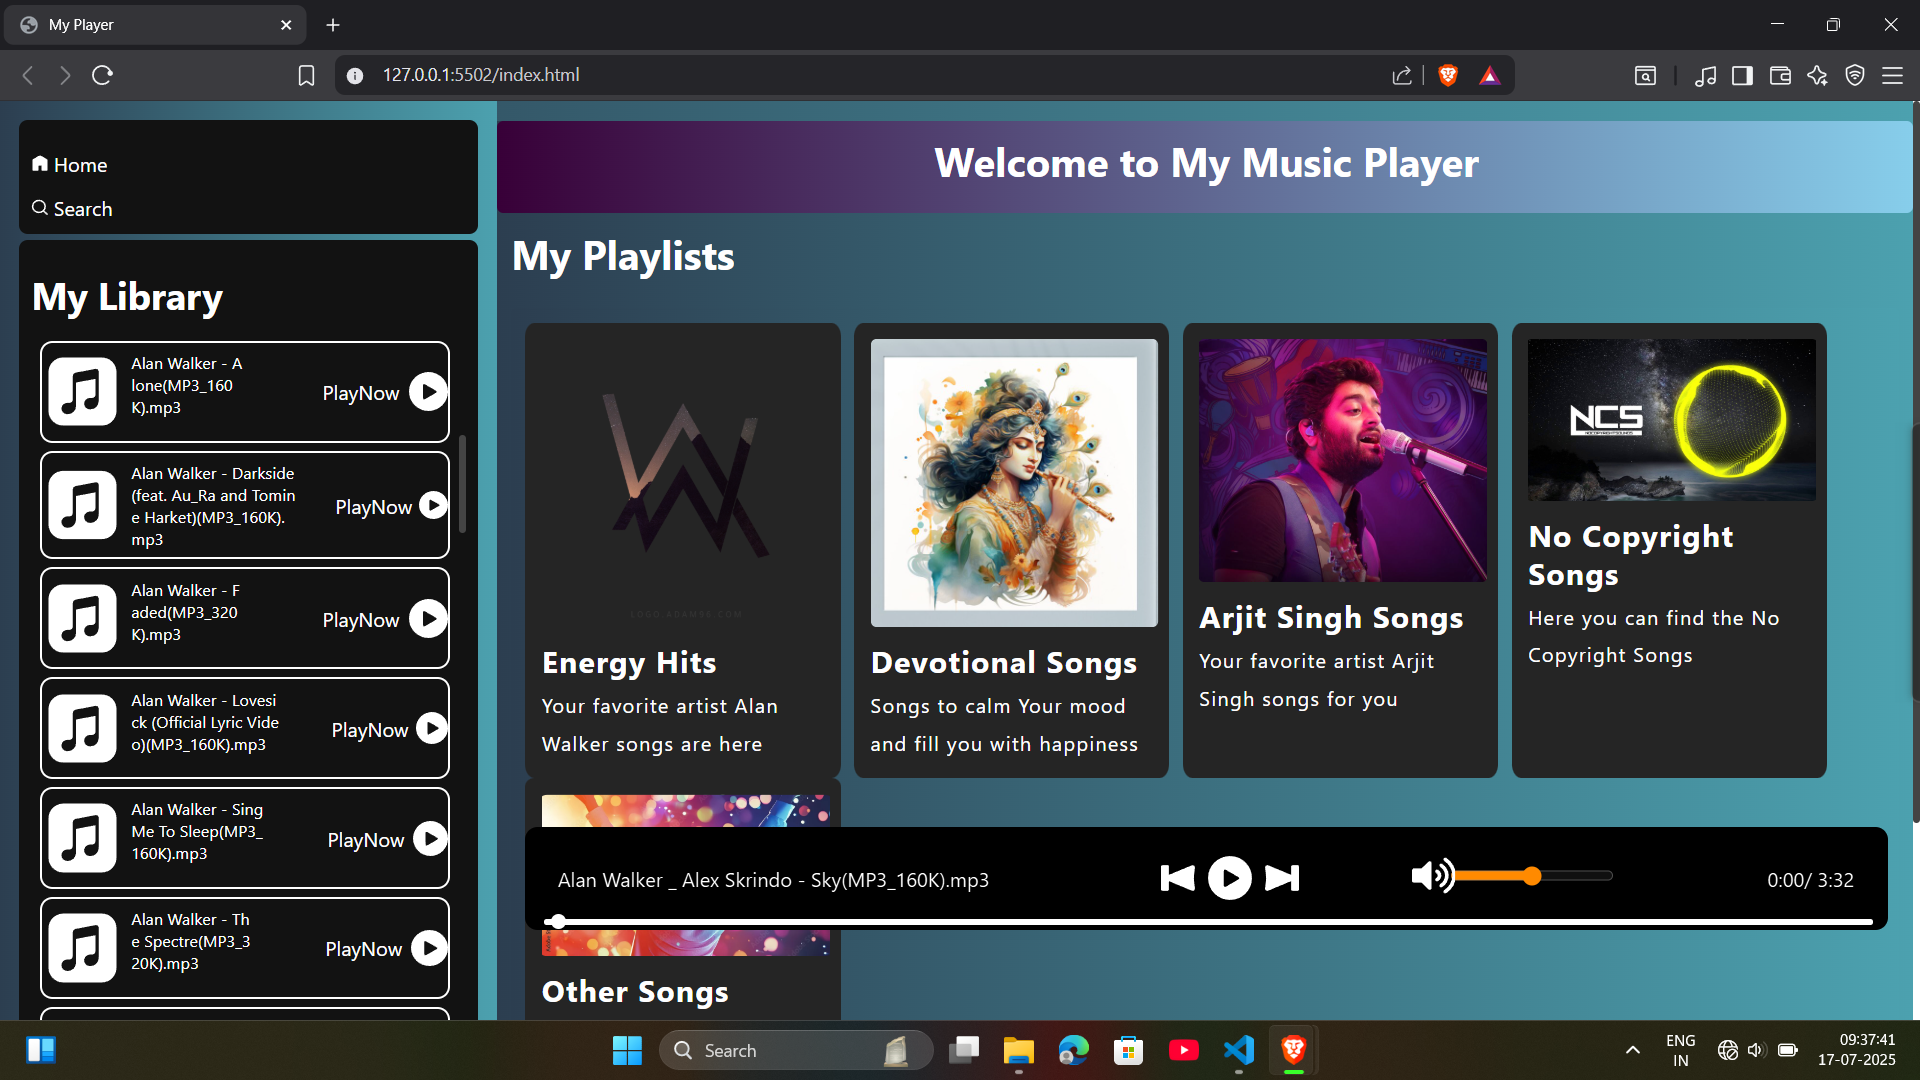
Task: Skip to next track in player
Action: (x=1282, y=879)
